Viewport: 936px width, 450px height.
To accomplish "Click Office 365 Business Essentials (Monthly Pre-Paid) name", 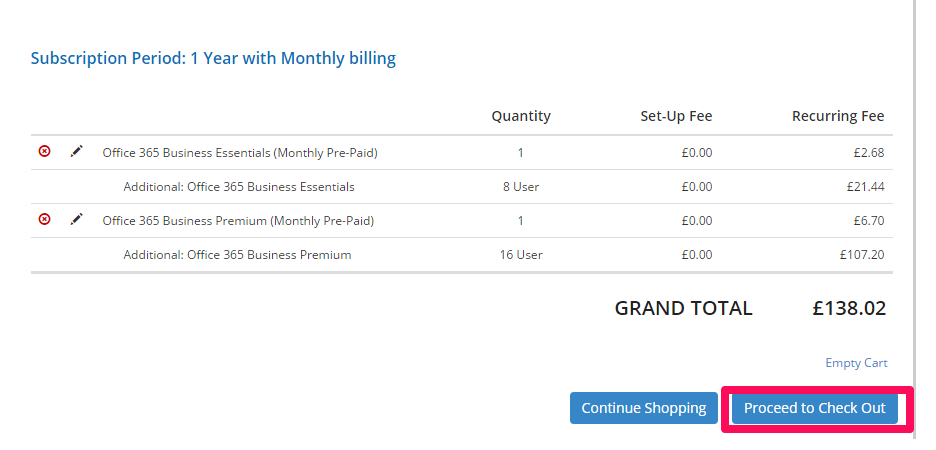I will point(240,153).
